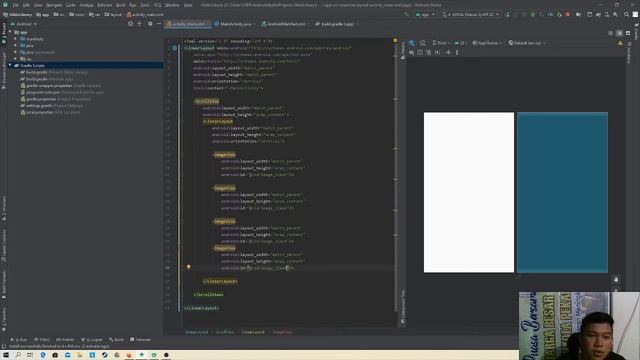Click ImageView in the editor breadcrumb
The image size is (640, 360).
click(x=282, y=332)
